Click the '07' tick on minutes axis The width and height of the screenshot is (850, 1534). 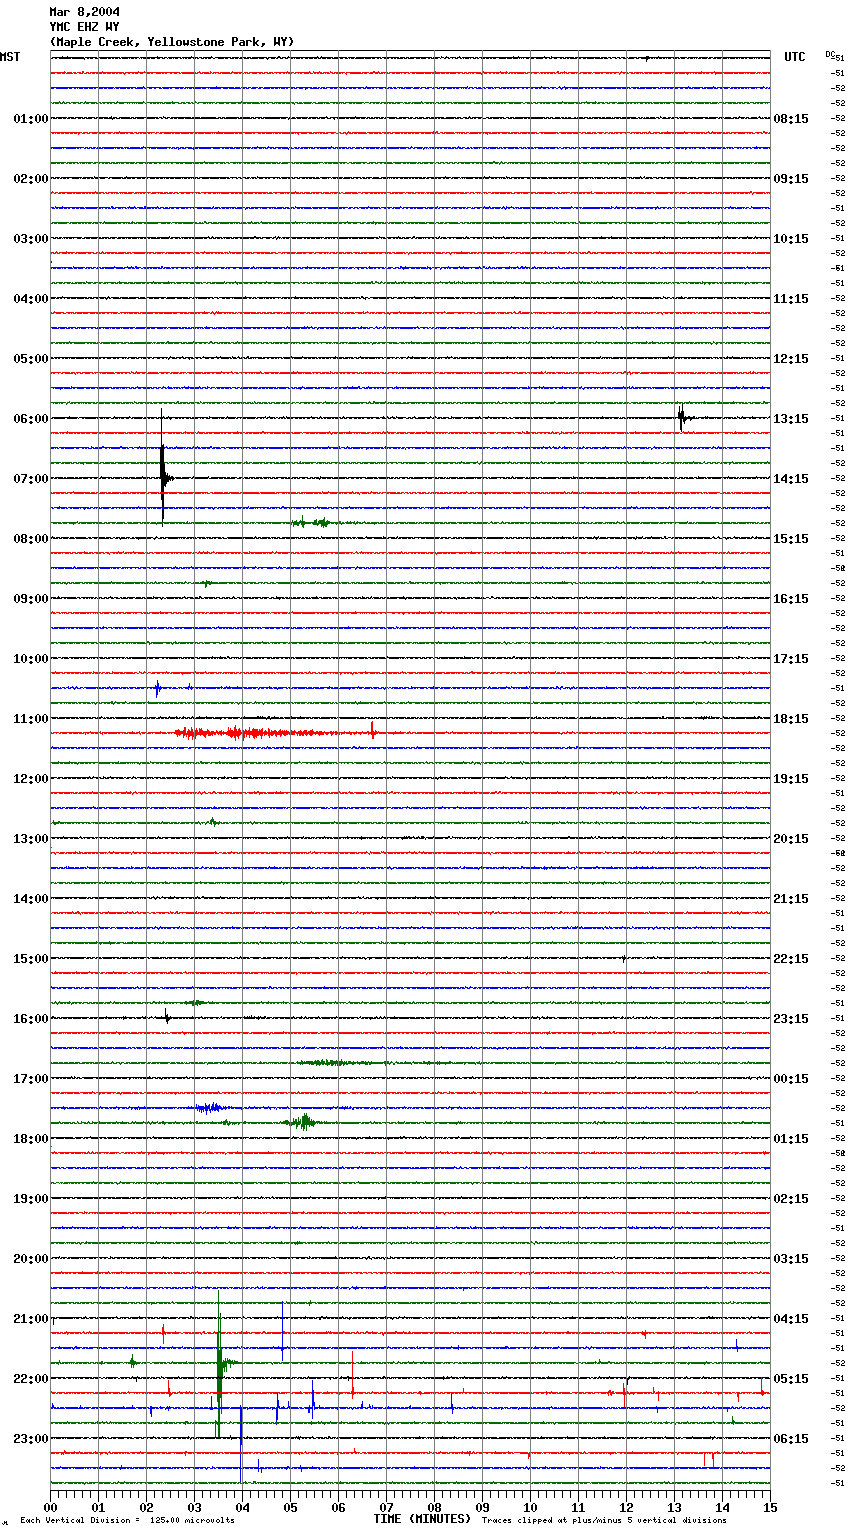[386, 1507]
